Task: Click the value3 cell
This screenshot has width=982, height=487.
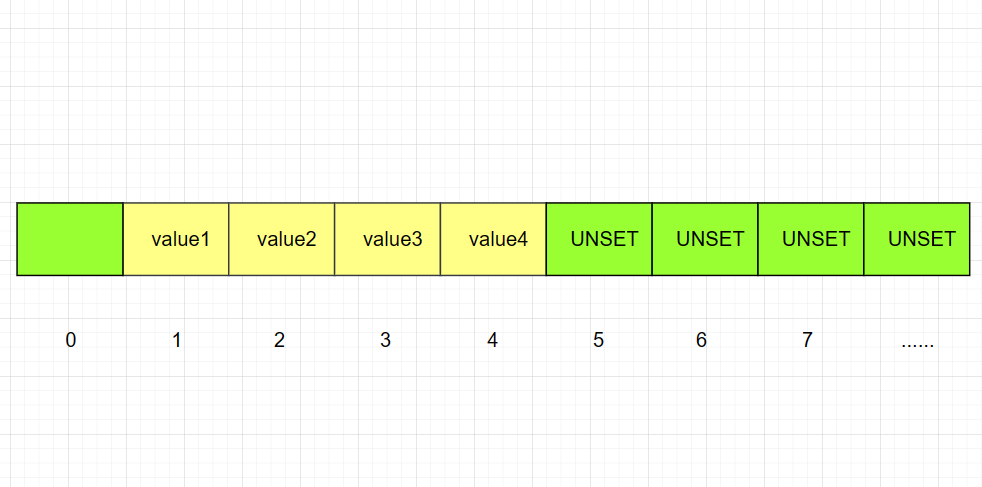Action: coord(388,238)
